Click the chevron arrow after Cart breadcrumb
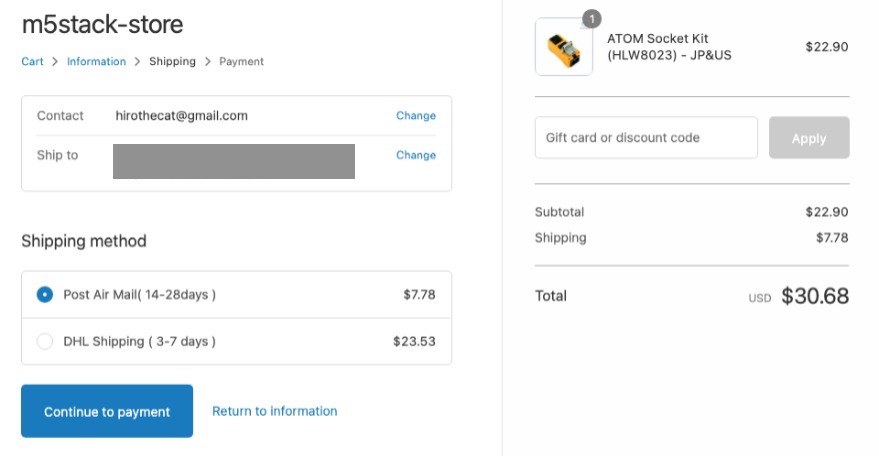Screen dimensions: 879x456 click(x=55, y=62)
